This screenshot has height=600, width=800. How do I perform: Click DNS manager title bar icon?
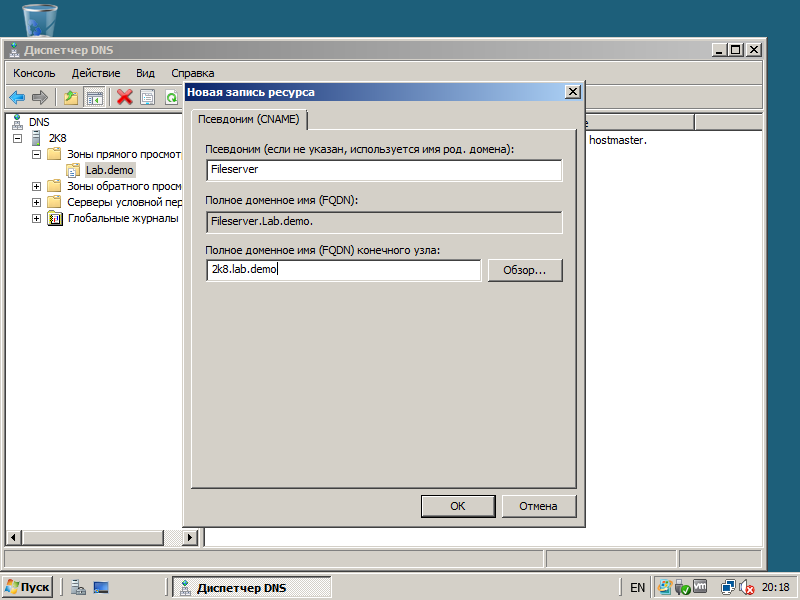point(14,50)
